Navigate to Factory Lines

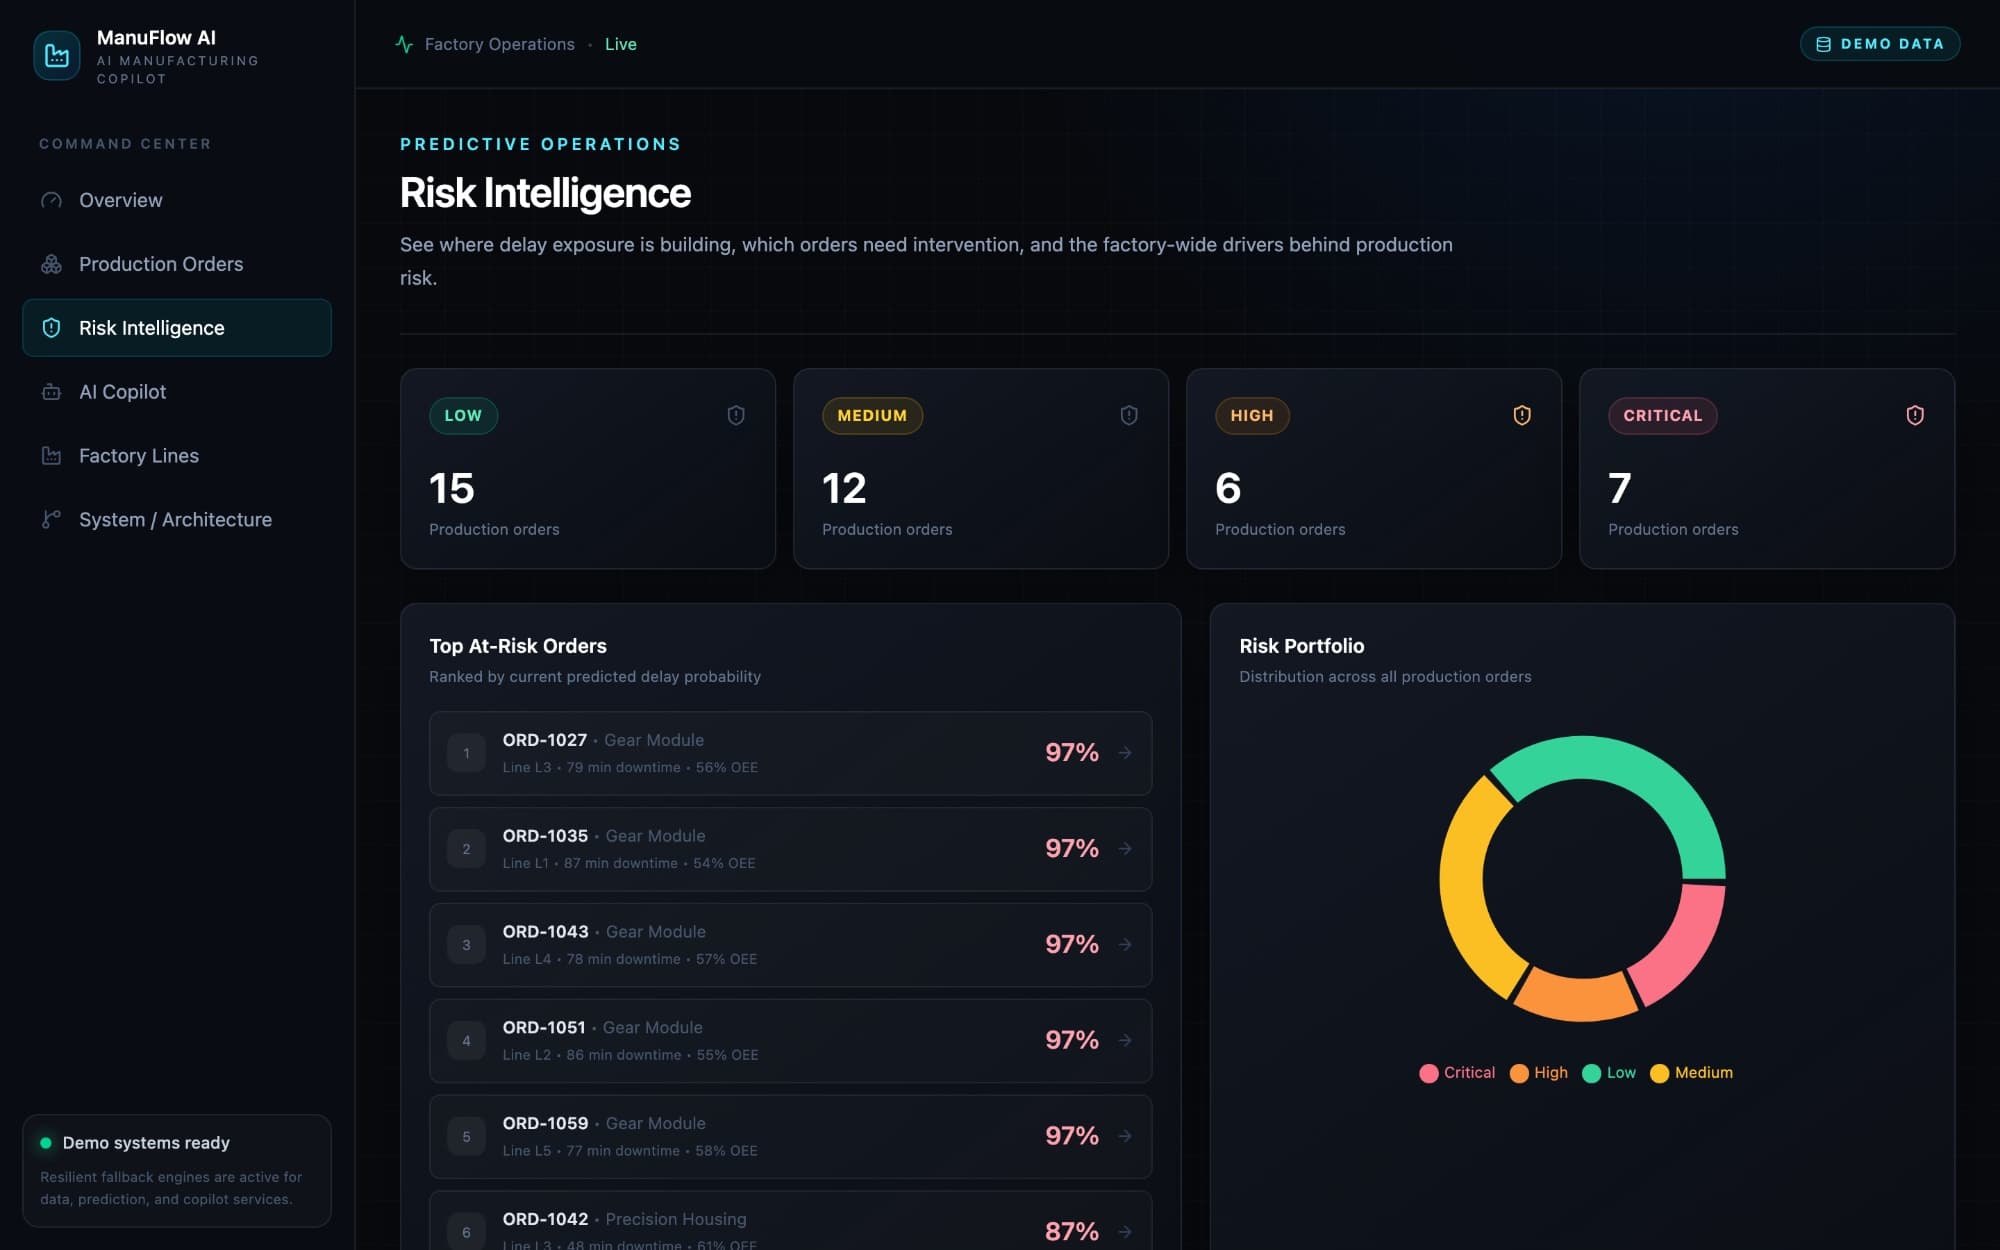[x=177, y=456]
